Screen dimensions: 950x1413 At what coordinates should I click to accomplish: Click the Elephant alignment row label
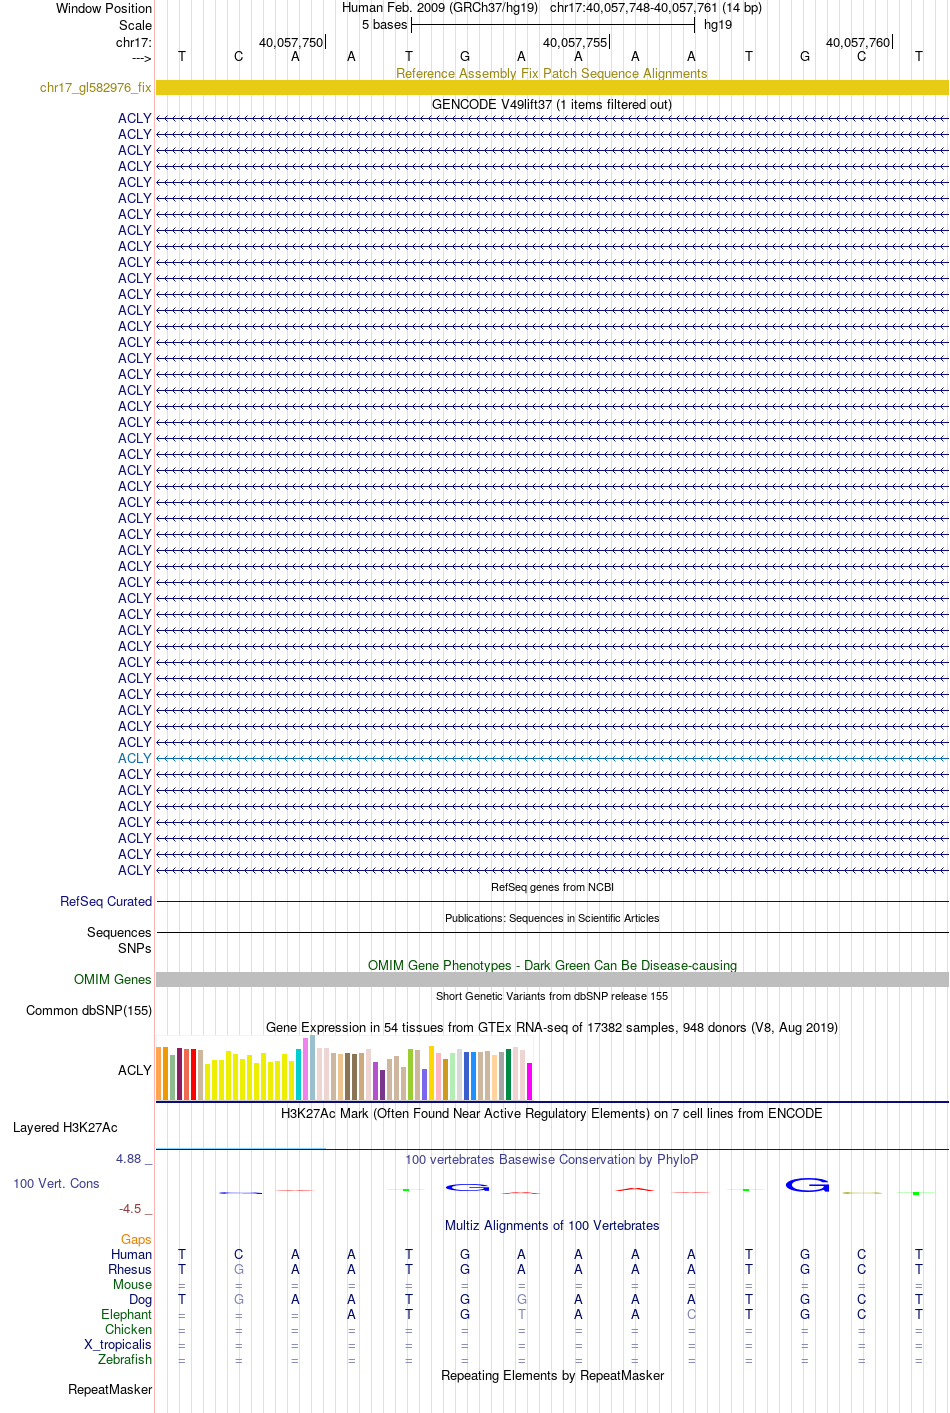click(126, 1314)
